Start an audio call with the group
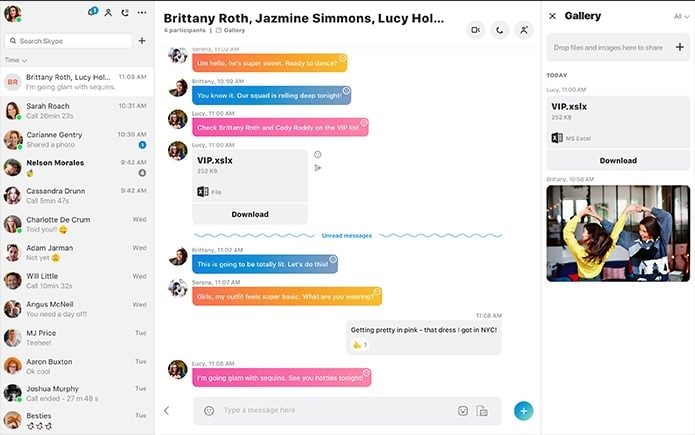This screenshot has height=435, width=695. point(500,30)
